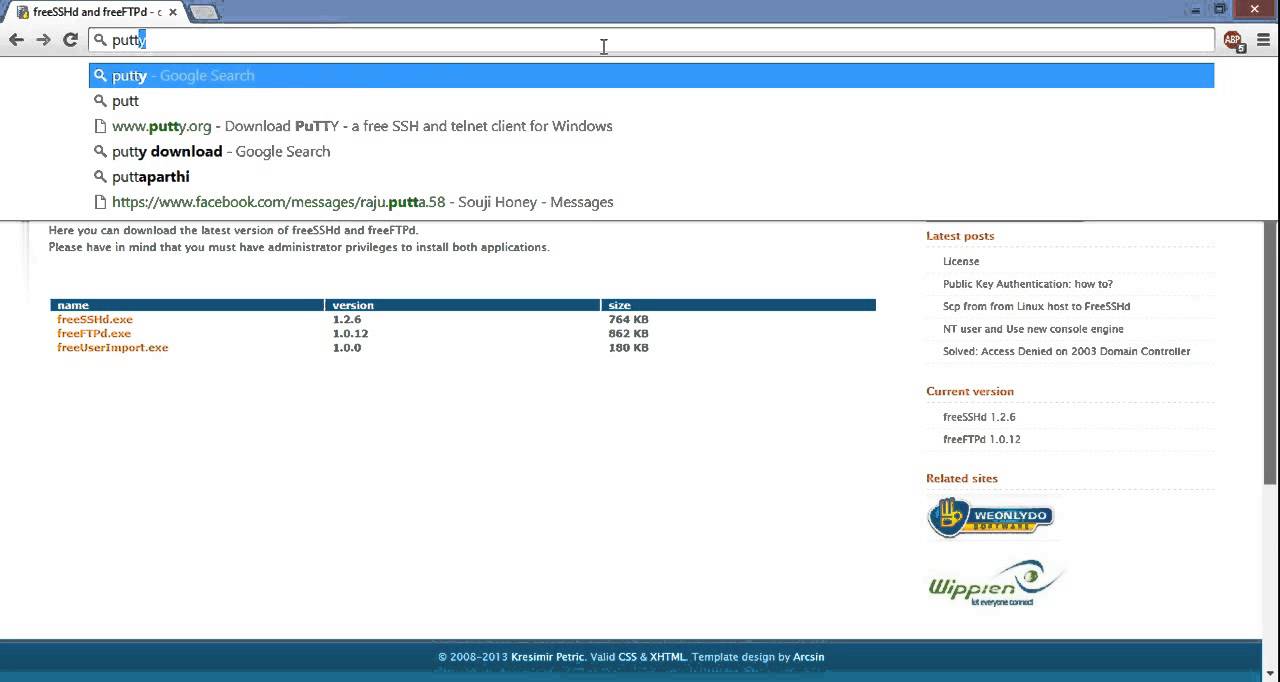
Task: Open the WeOnlyDo Software logo
Action: click(990, 517)
